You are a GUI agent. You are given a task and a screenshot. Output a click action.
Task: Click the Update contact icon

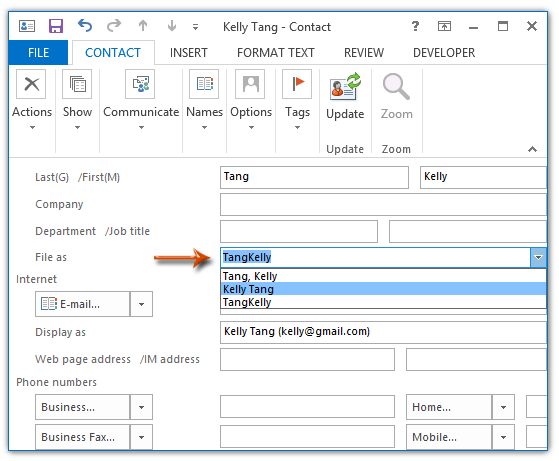345,86
